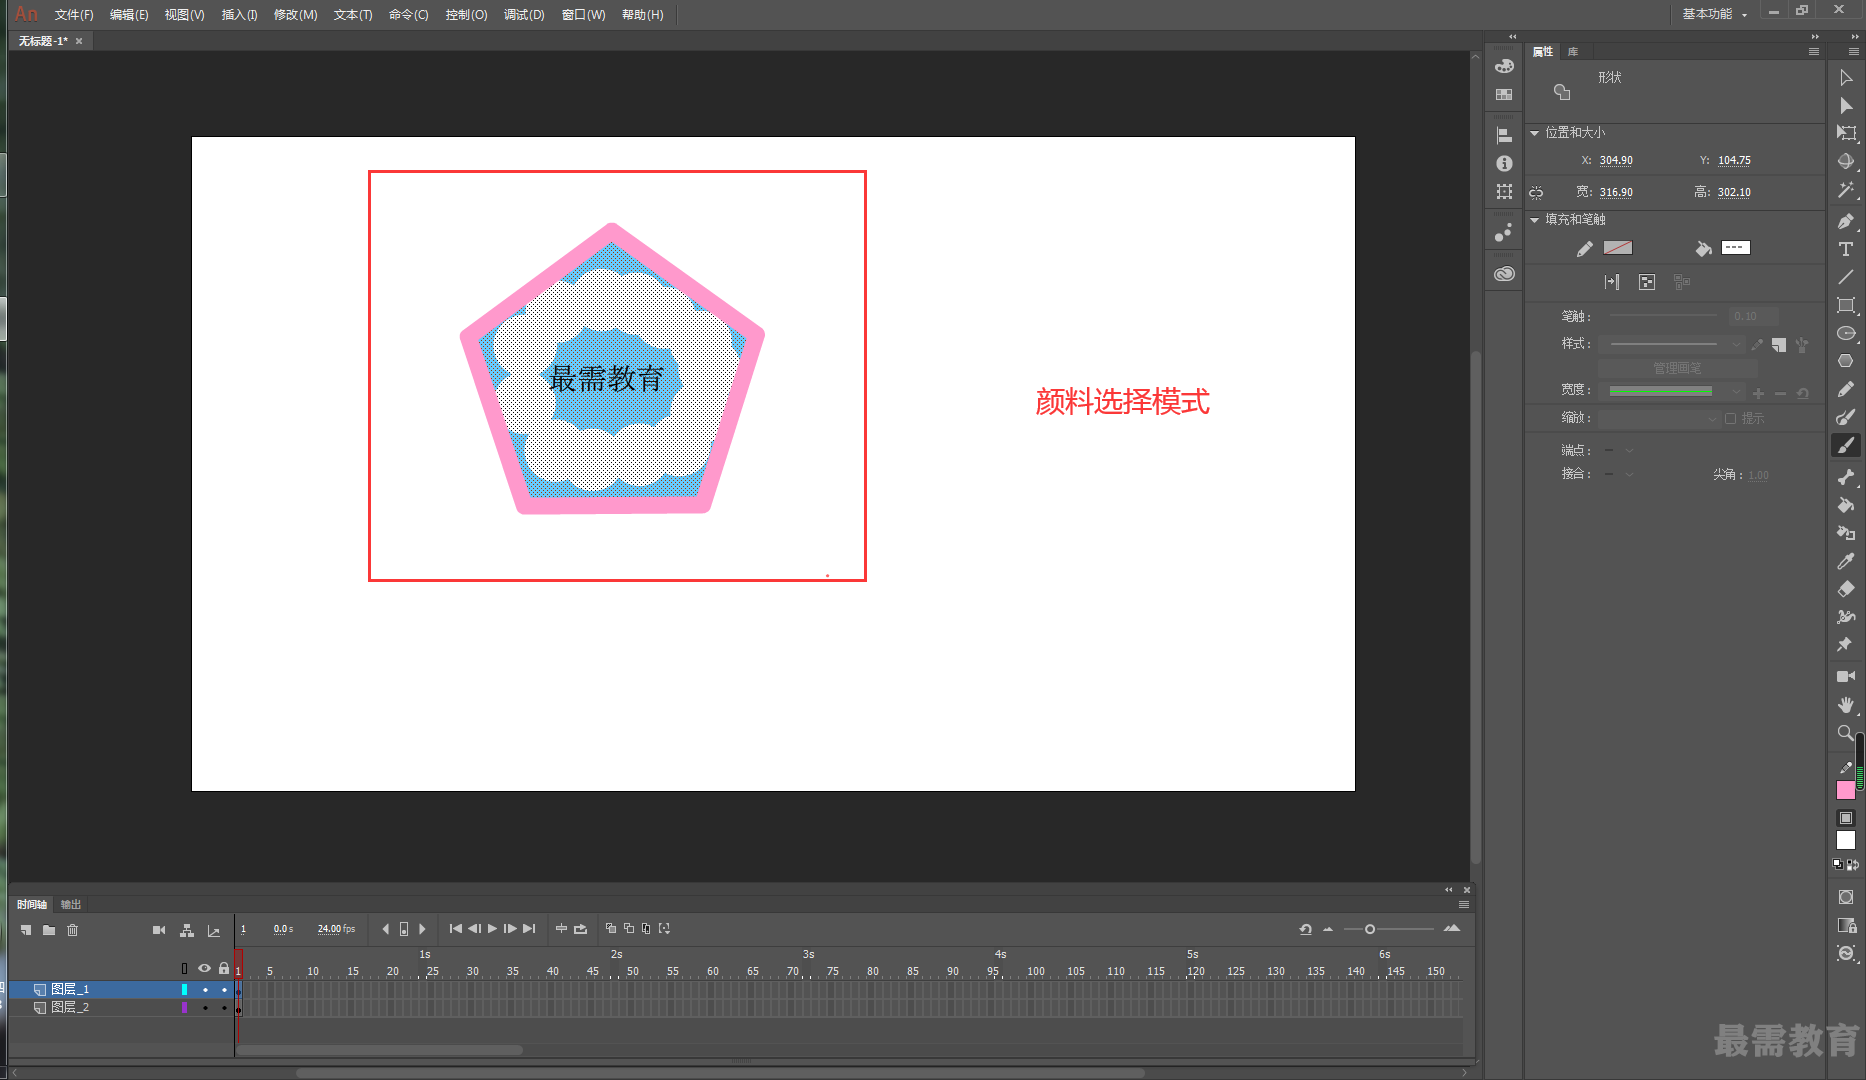Select the Eraser tool
Viewport: 1866px width, 1080px height.
point(1846,589)
